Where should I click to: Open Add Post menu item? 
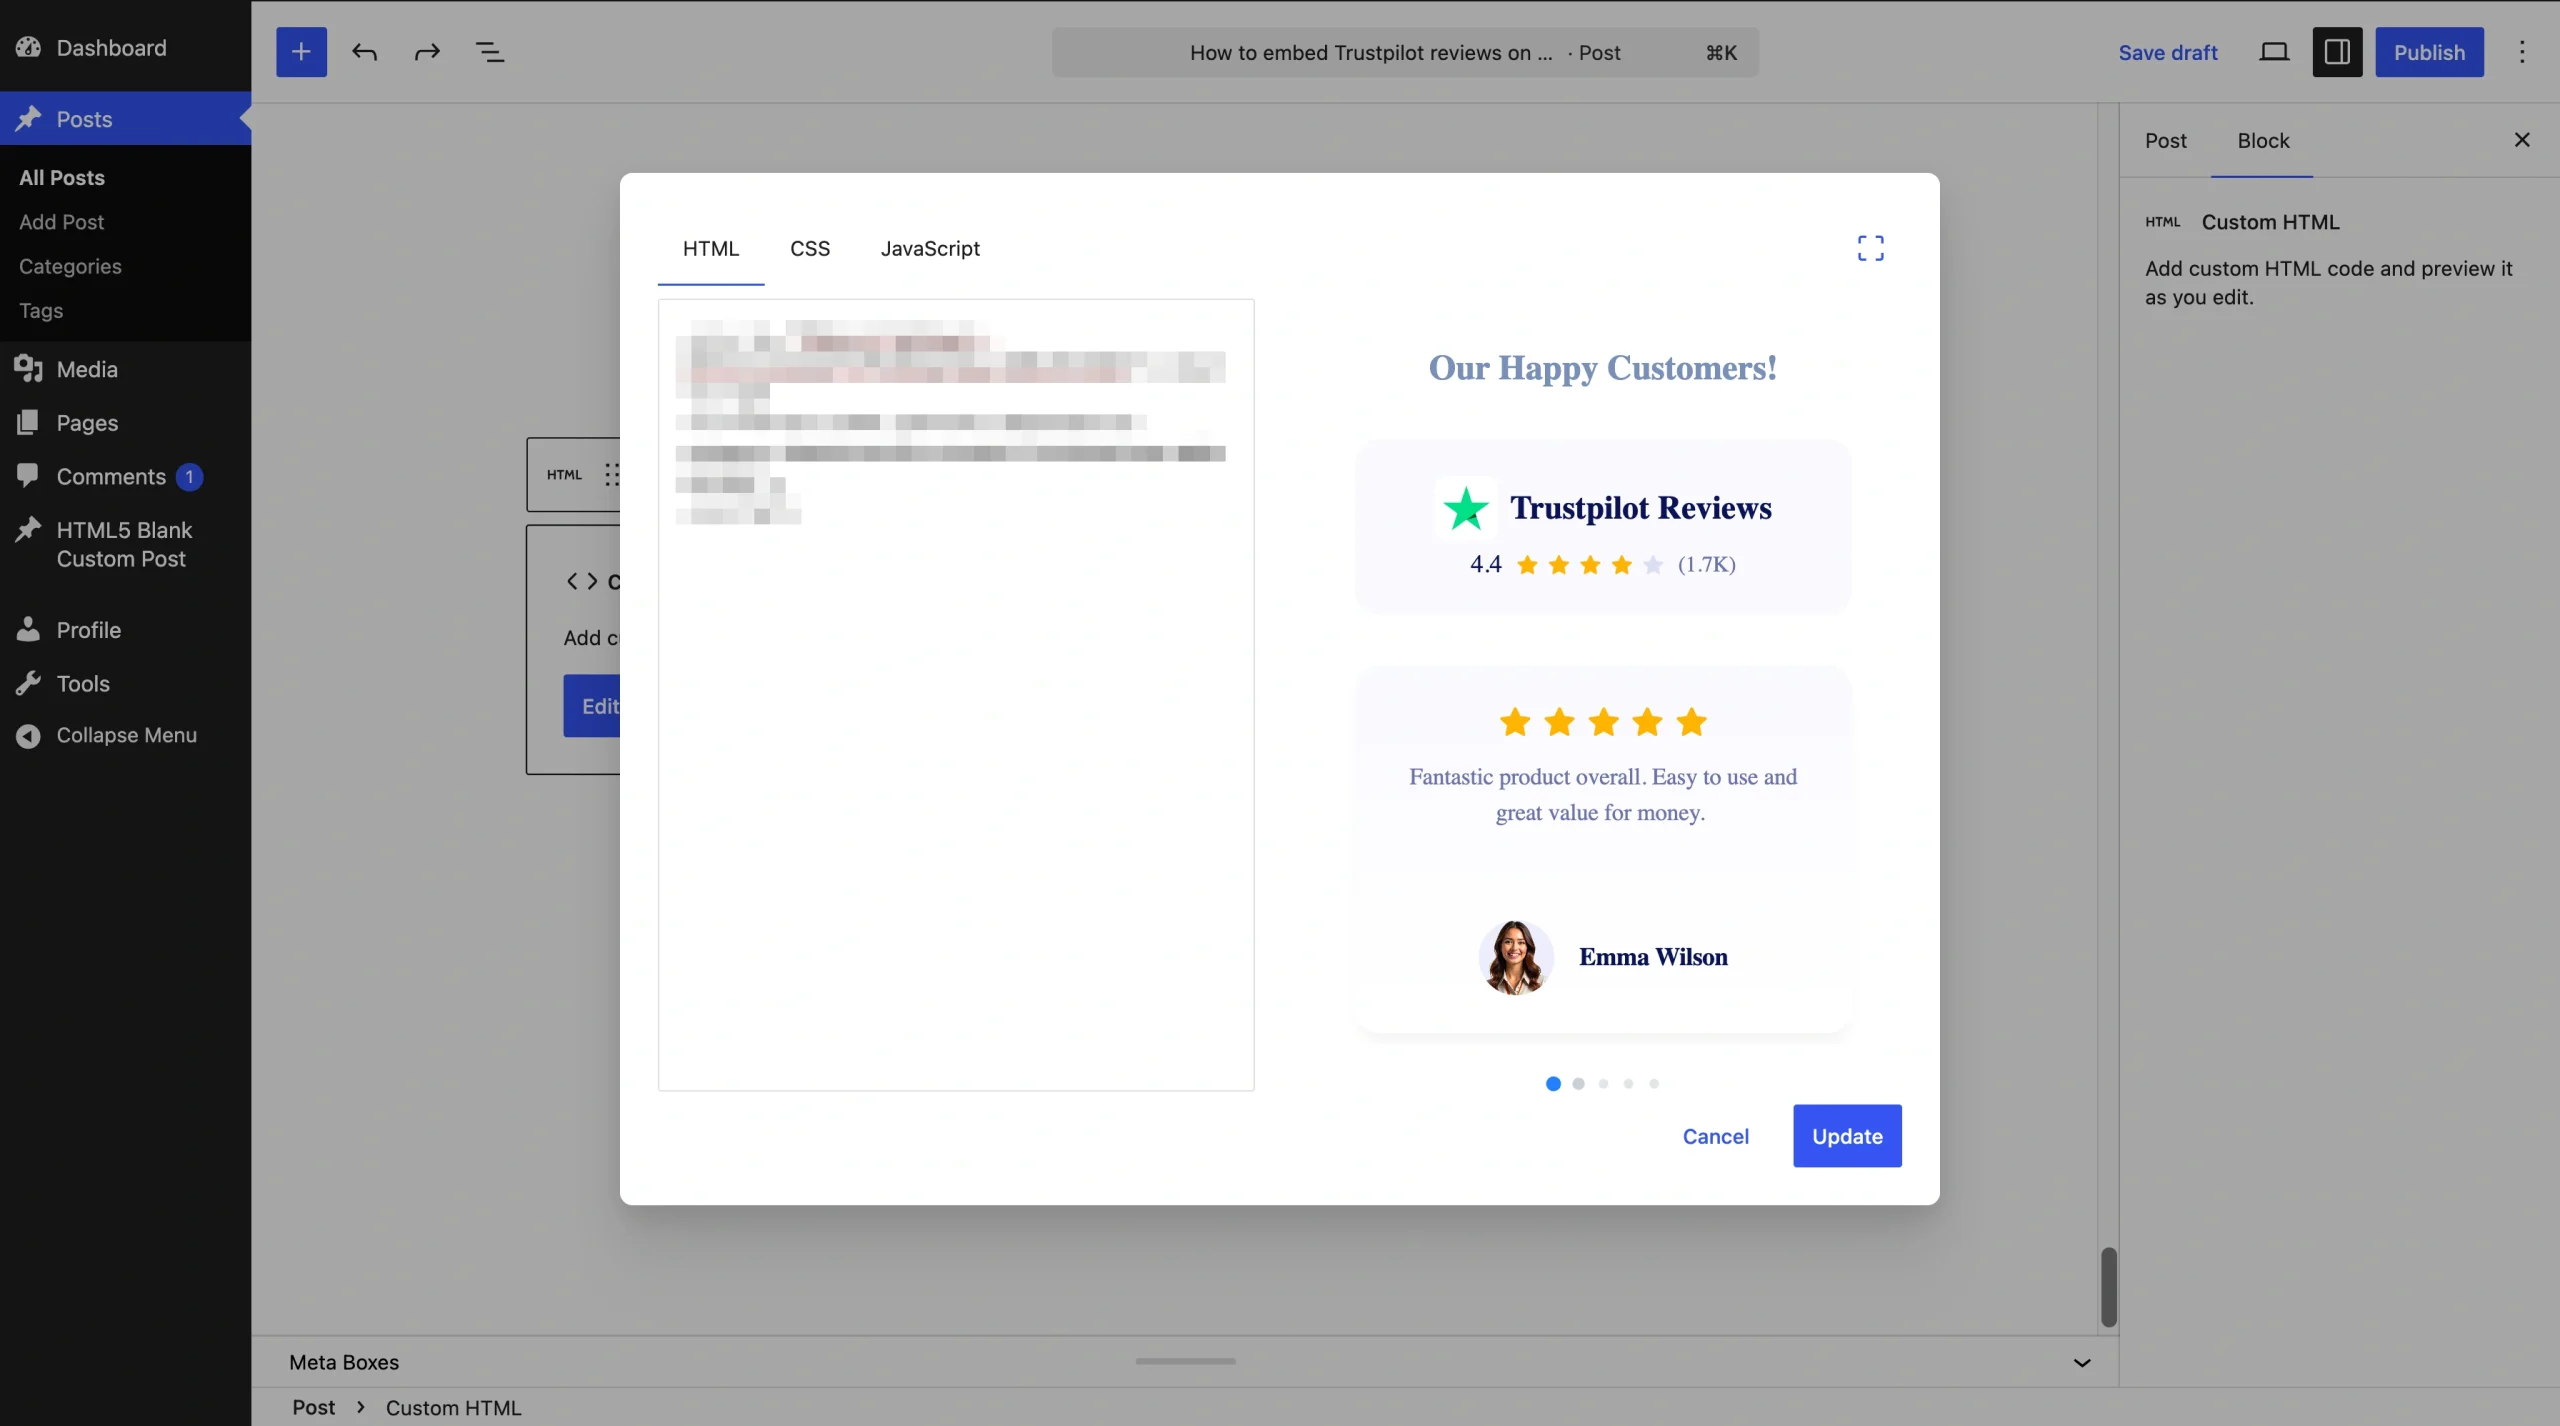pyautogui.click(x=62, y=222)
